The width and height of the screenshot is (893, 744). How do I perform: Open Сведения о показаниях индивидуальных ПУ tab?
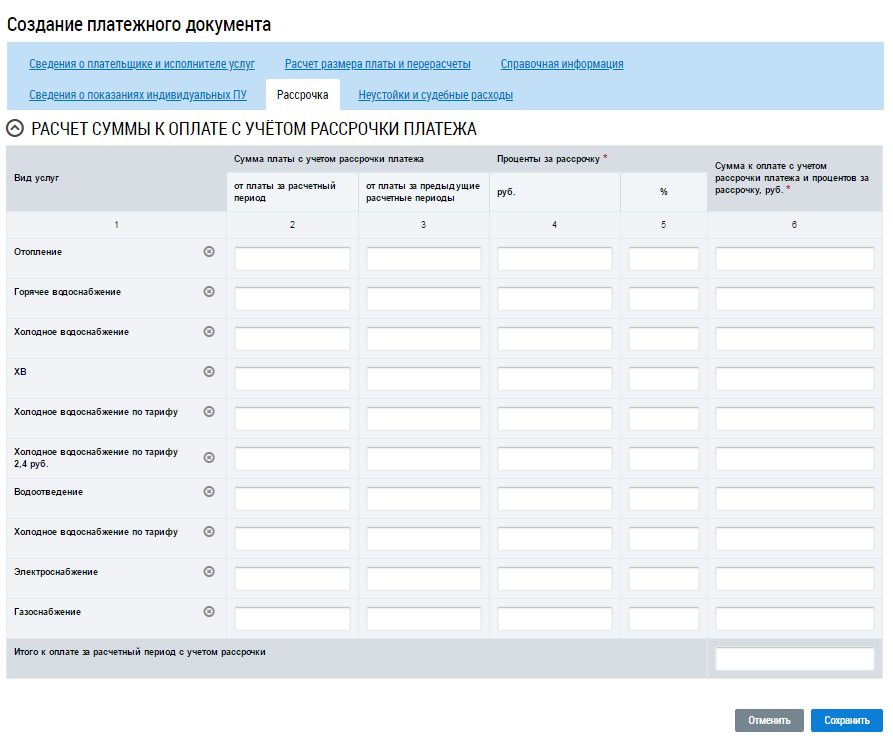(137, 96)
